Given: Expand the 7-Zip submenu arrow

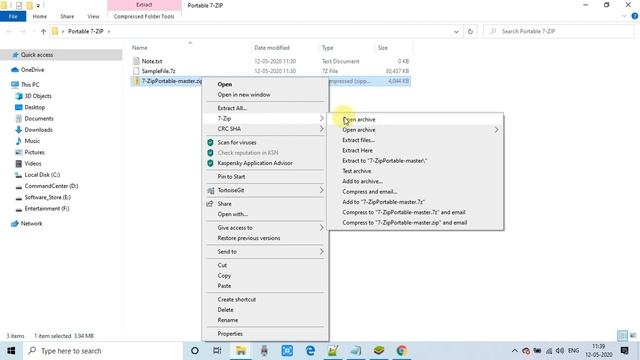Looking at the screenshot, I should (x=321, y=118).
